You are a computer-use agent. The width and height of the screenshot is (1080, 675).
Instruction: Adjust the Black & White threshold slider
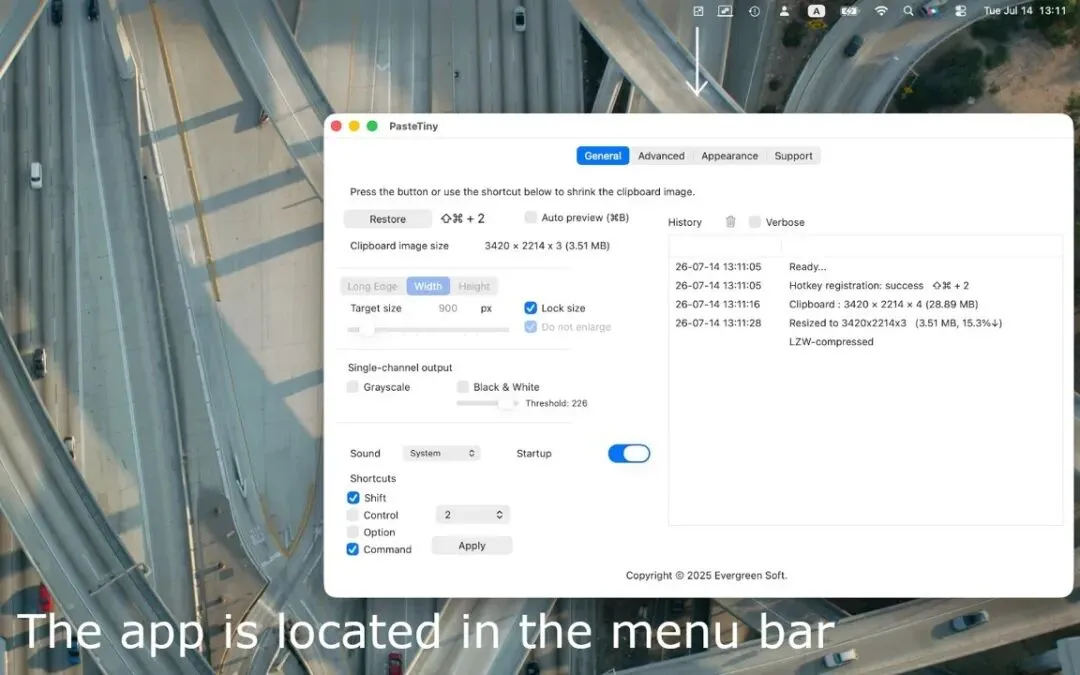click(487, 403)
